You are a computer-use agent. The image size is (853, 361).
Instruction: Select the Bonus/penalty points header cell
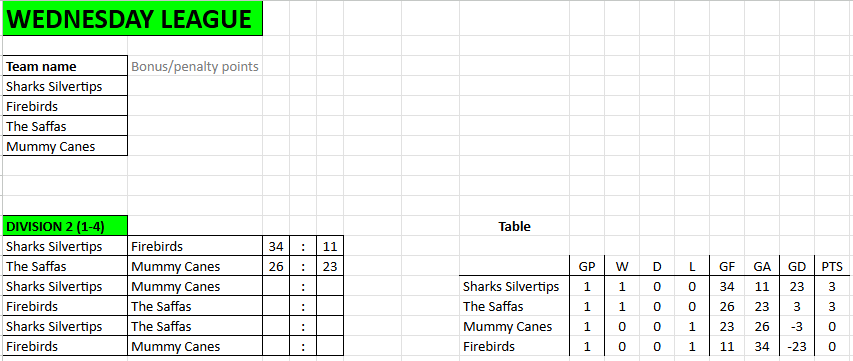(x=195, y=66)
